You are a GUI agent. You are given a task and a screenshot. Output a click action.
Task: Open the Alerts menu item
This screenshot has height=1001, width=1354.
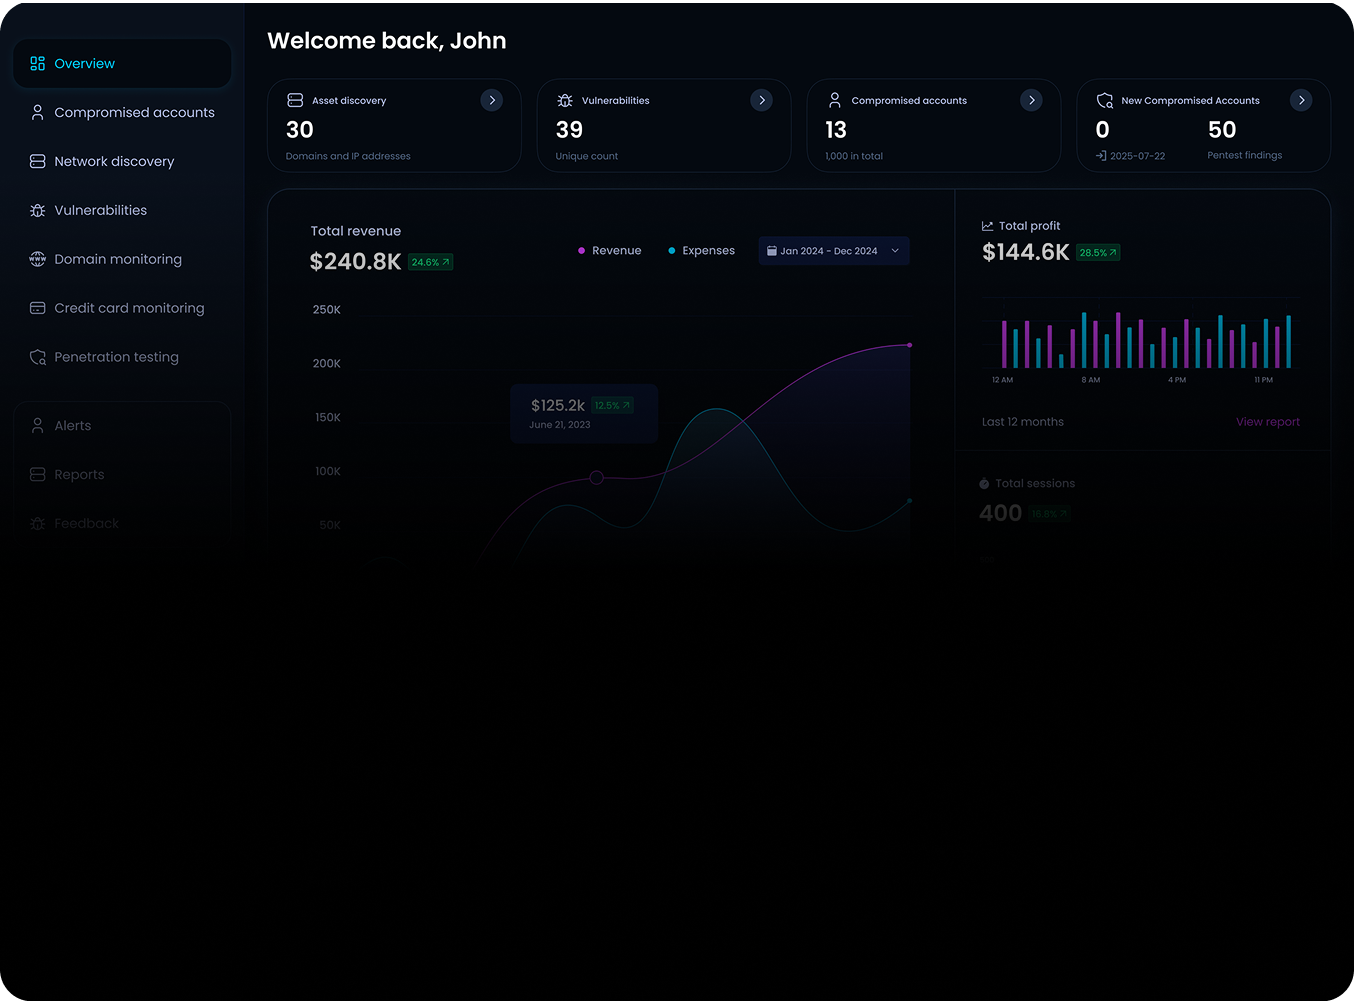72,426
